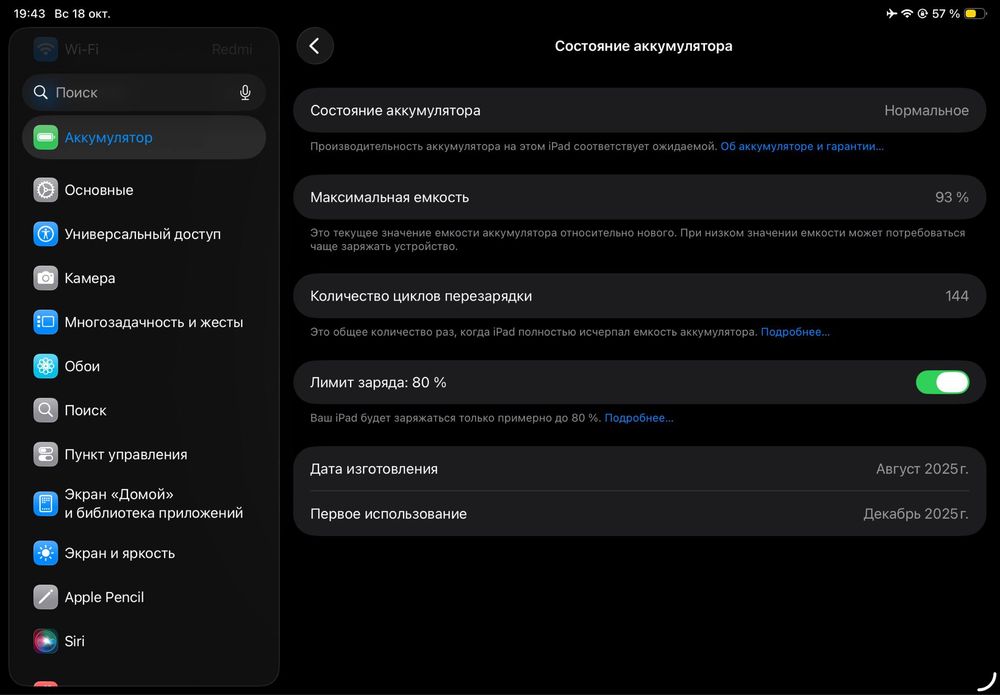Open Siri settings section
The width and height of the screenshot is (1000, 695).
[144, 641]
